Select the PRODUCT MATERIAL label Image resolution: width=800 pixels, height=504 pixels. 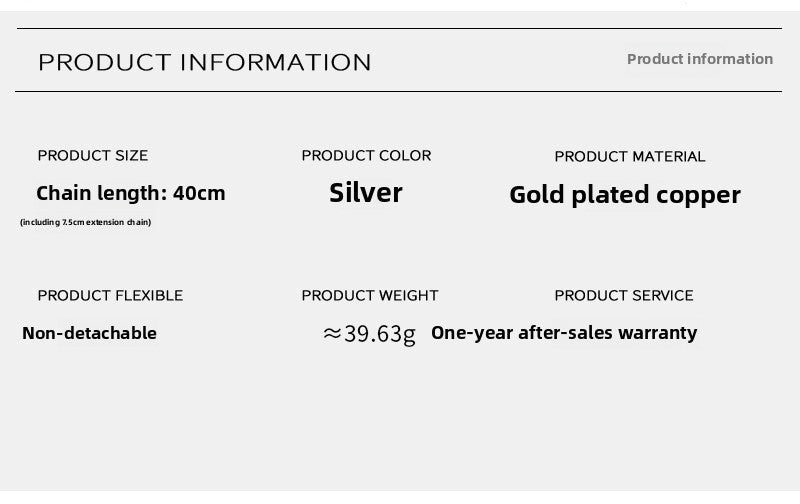(630, 156)
